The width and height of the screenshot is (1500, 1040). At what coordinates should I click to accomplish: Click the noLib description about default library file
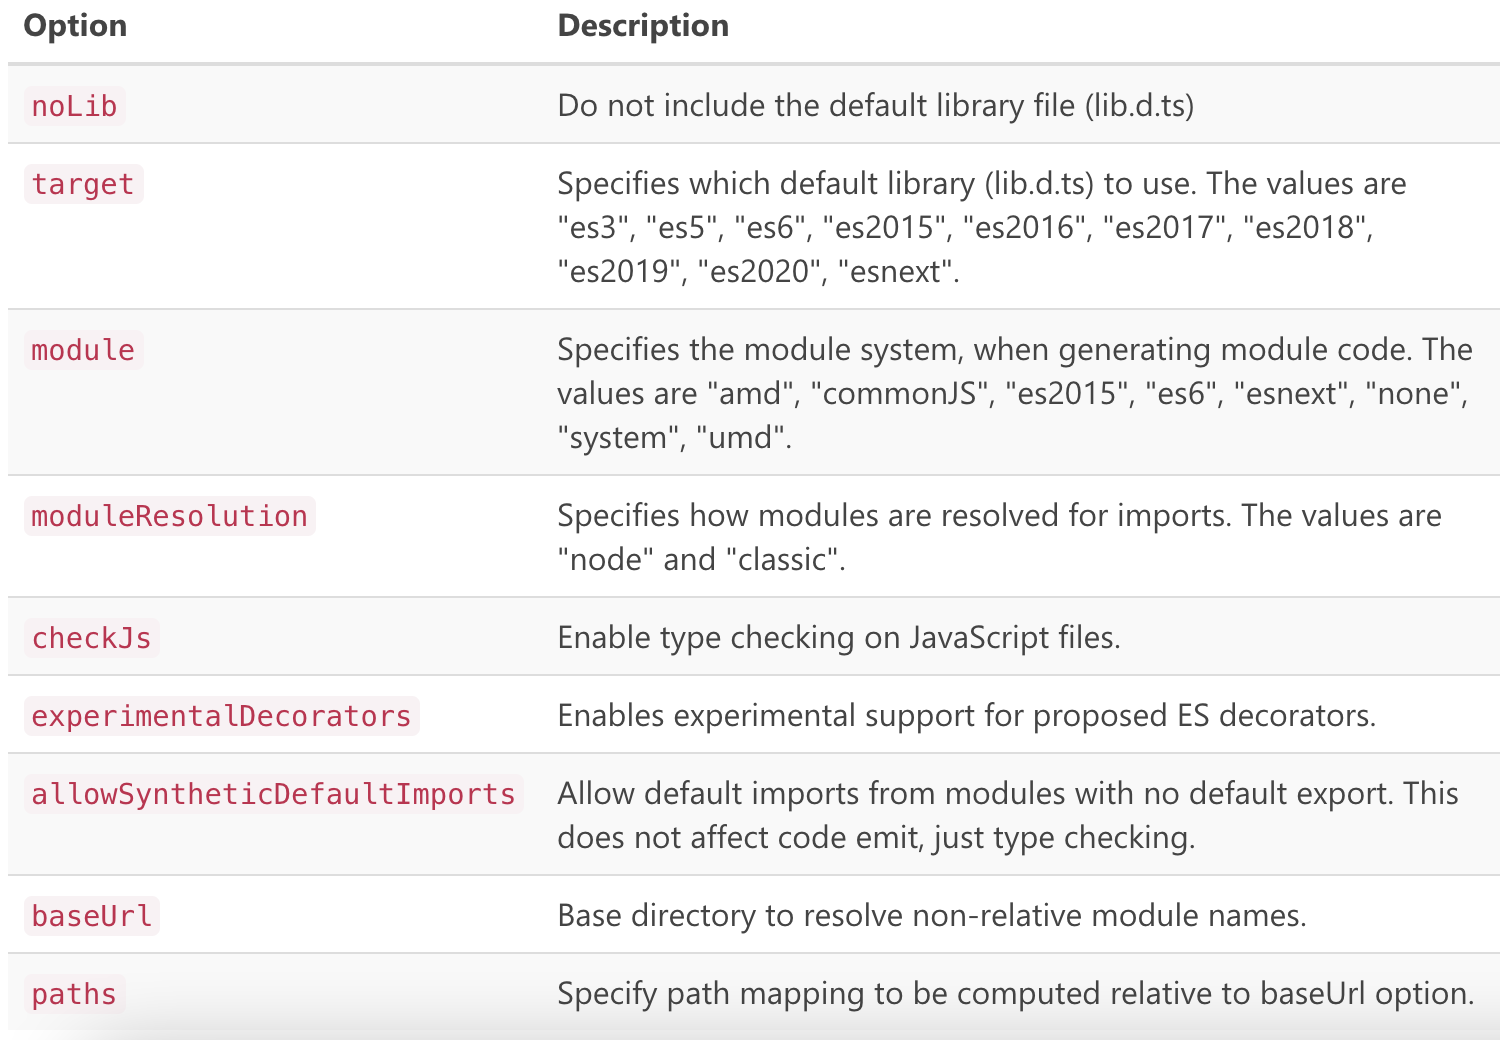click(875, 106)
